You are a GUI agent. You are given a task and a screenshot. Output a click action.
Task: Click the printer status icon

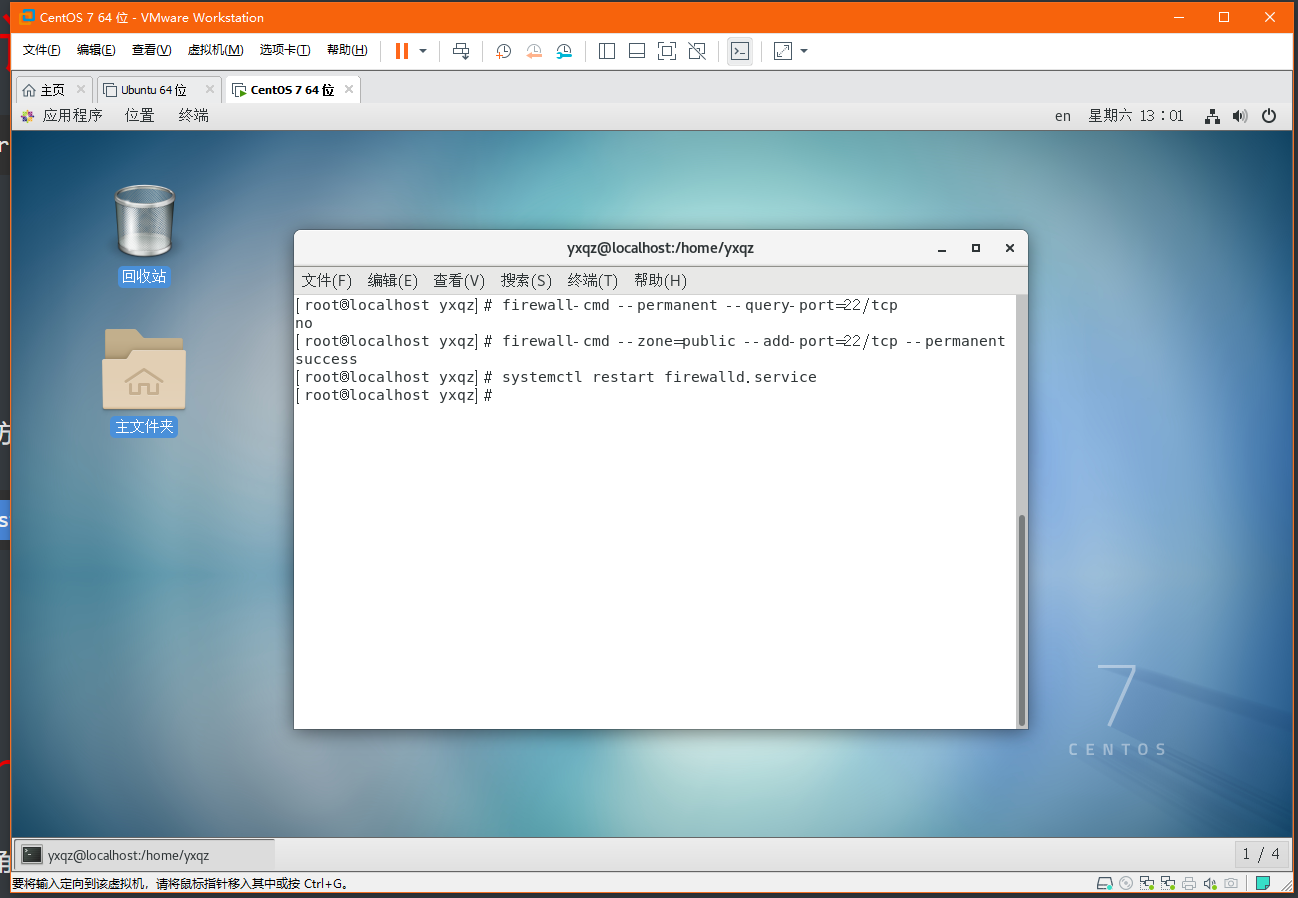tap(1189, 884)
